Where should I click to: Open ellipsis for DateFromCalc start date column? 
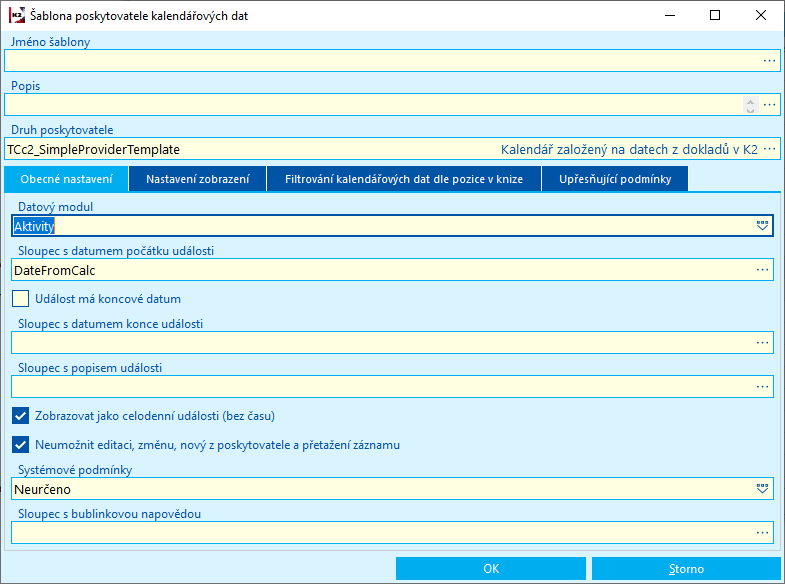tap(762, 270)
